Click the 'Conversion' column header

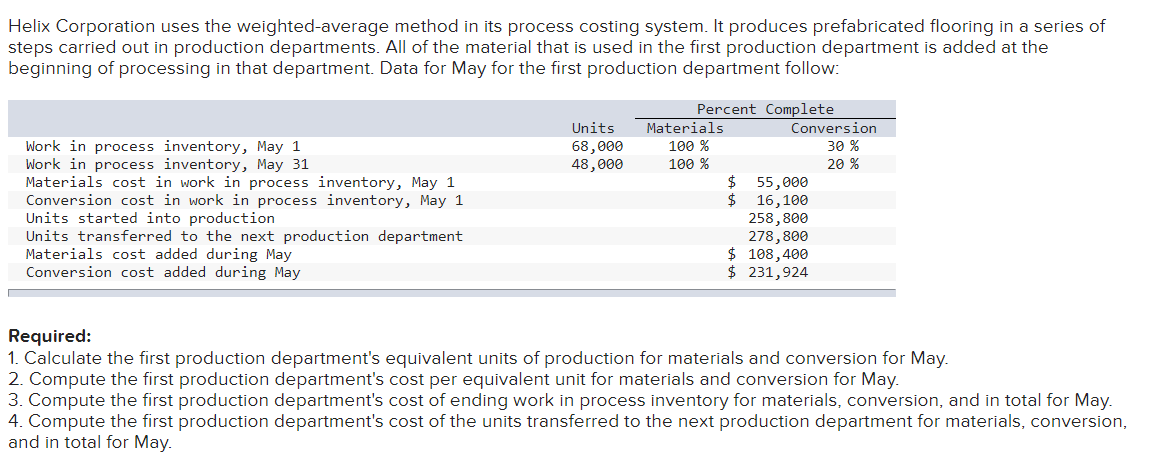click(834, 128)
